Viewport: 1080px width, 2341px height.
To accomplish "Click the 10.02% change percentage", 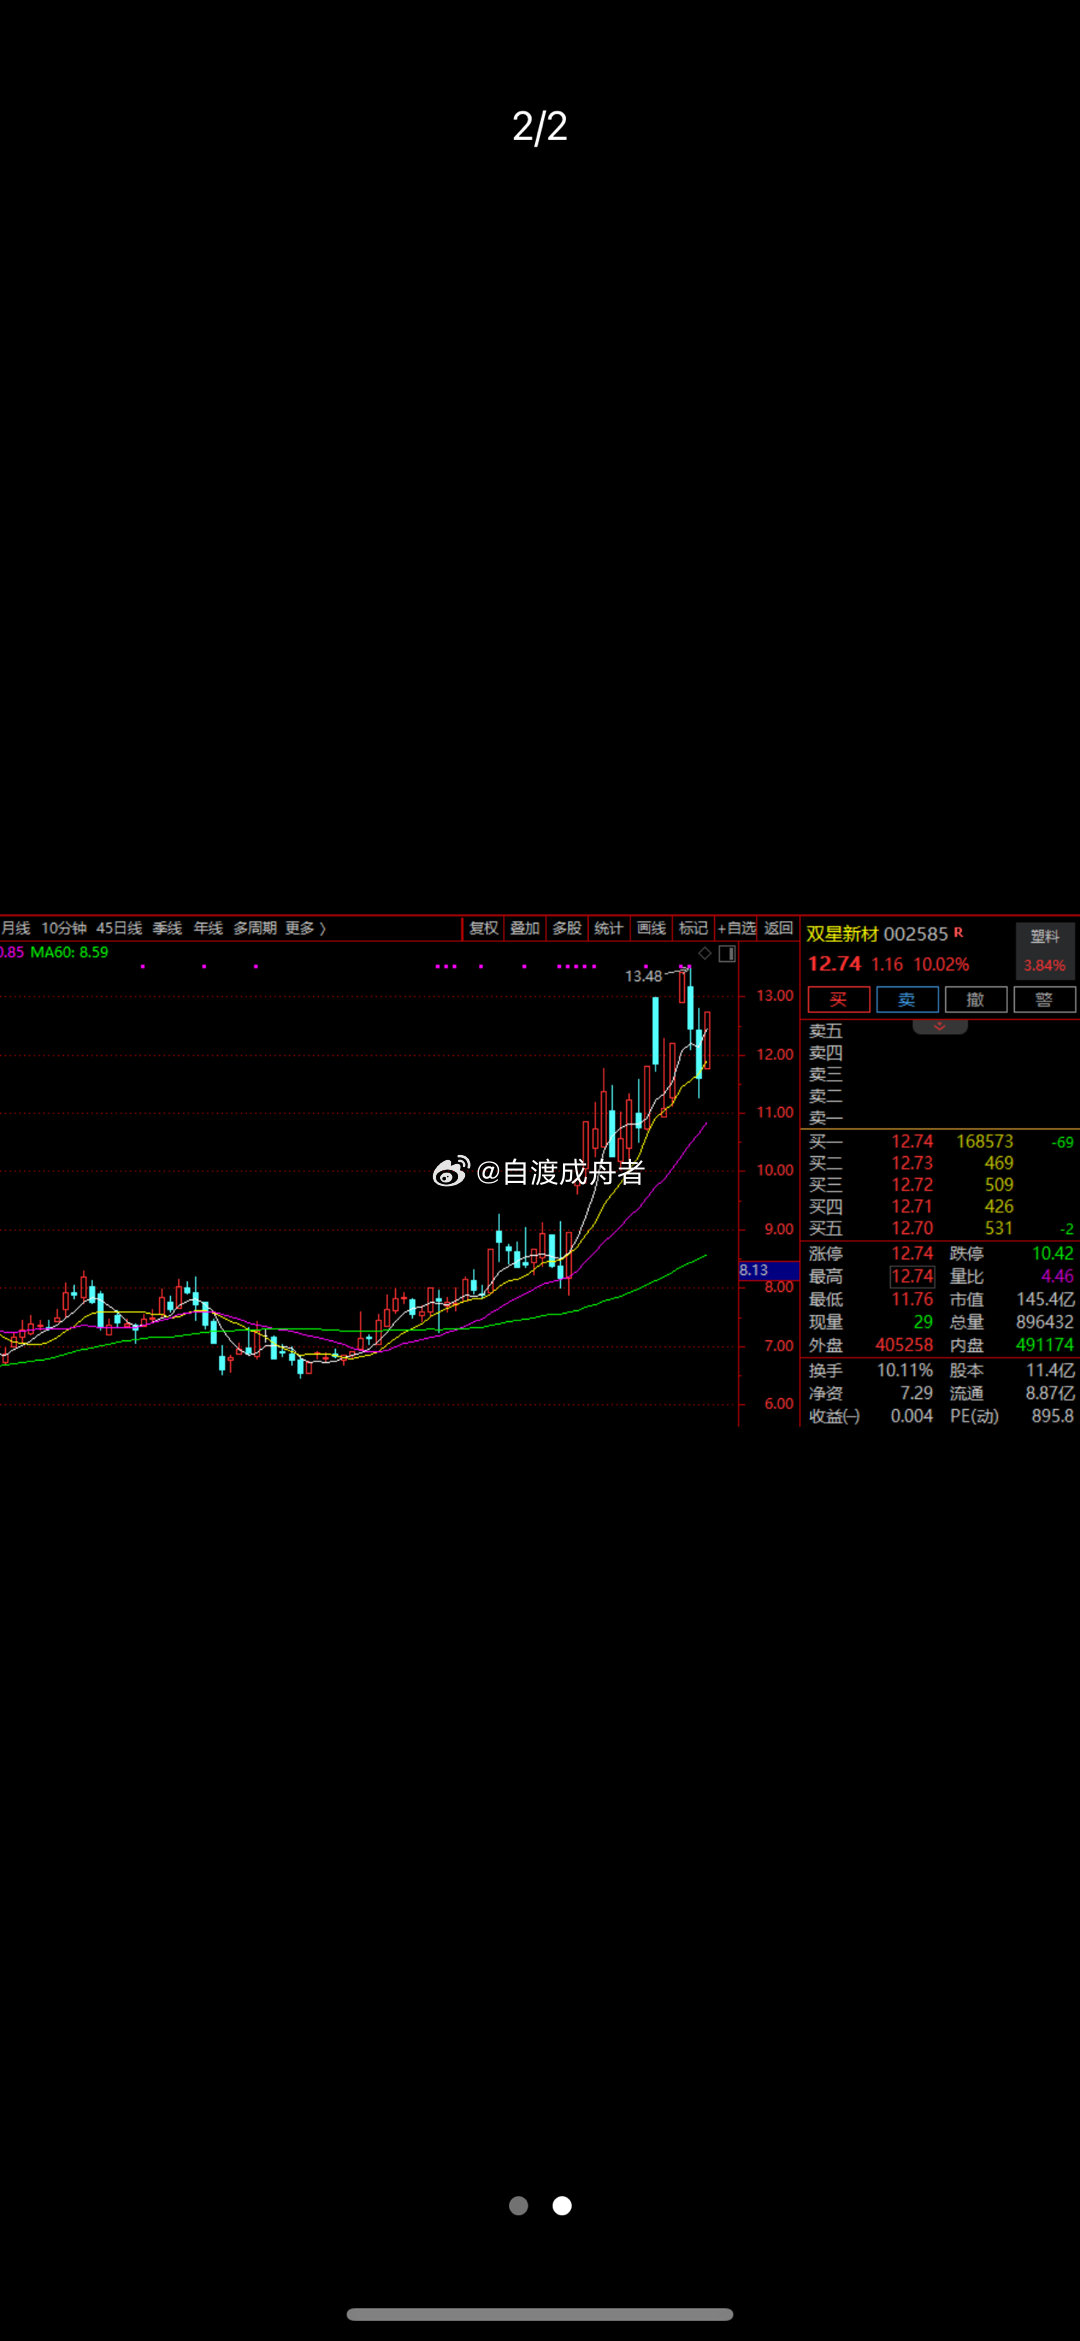I will 941,964.
